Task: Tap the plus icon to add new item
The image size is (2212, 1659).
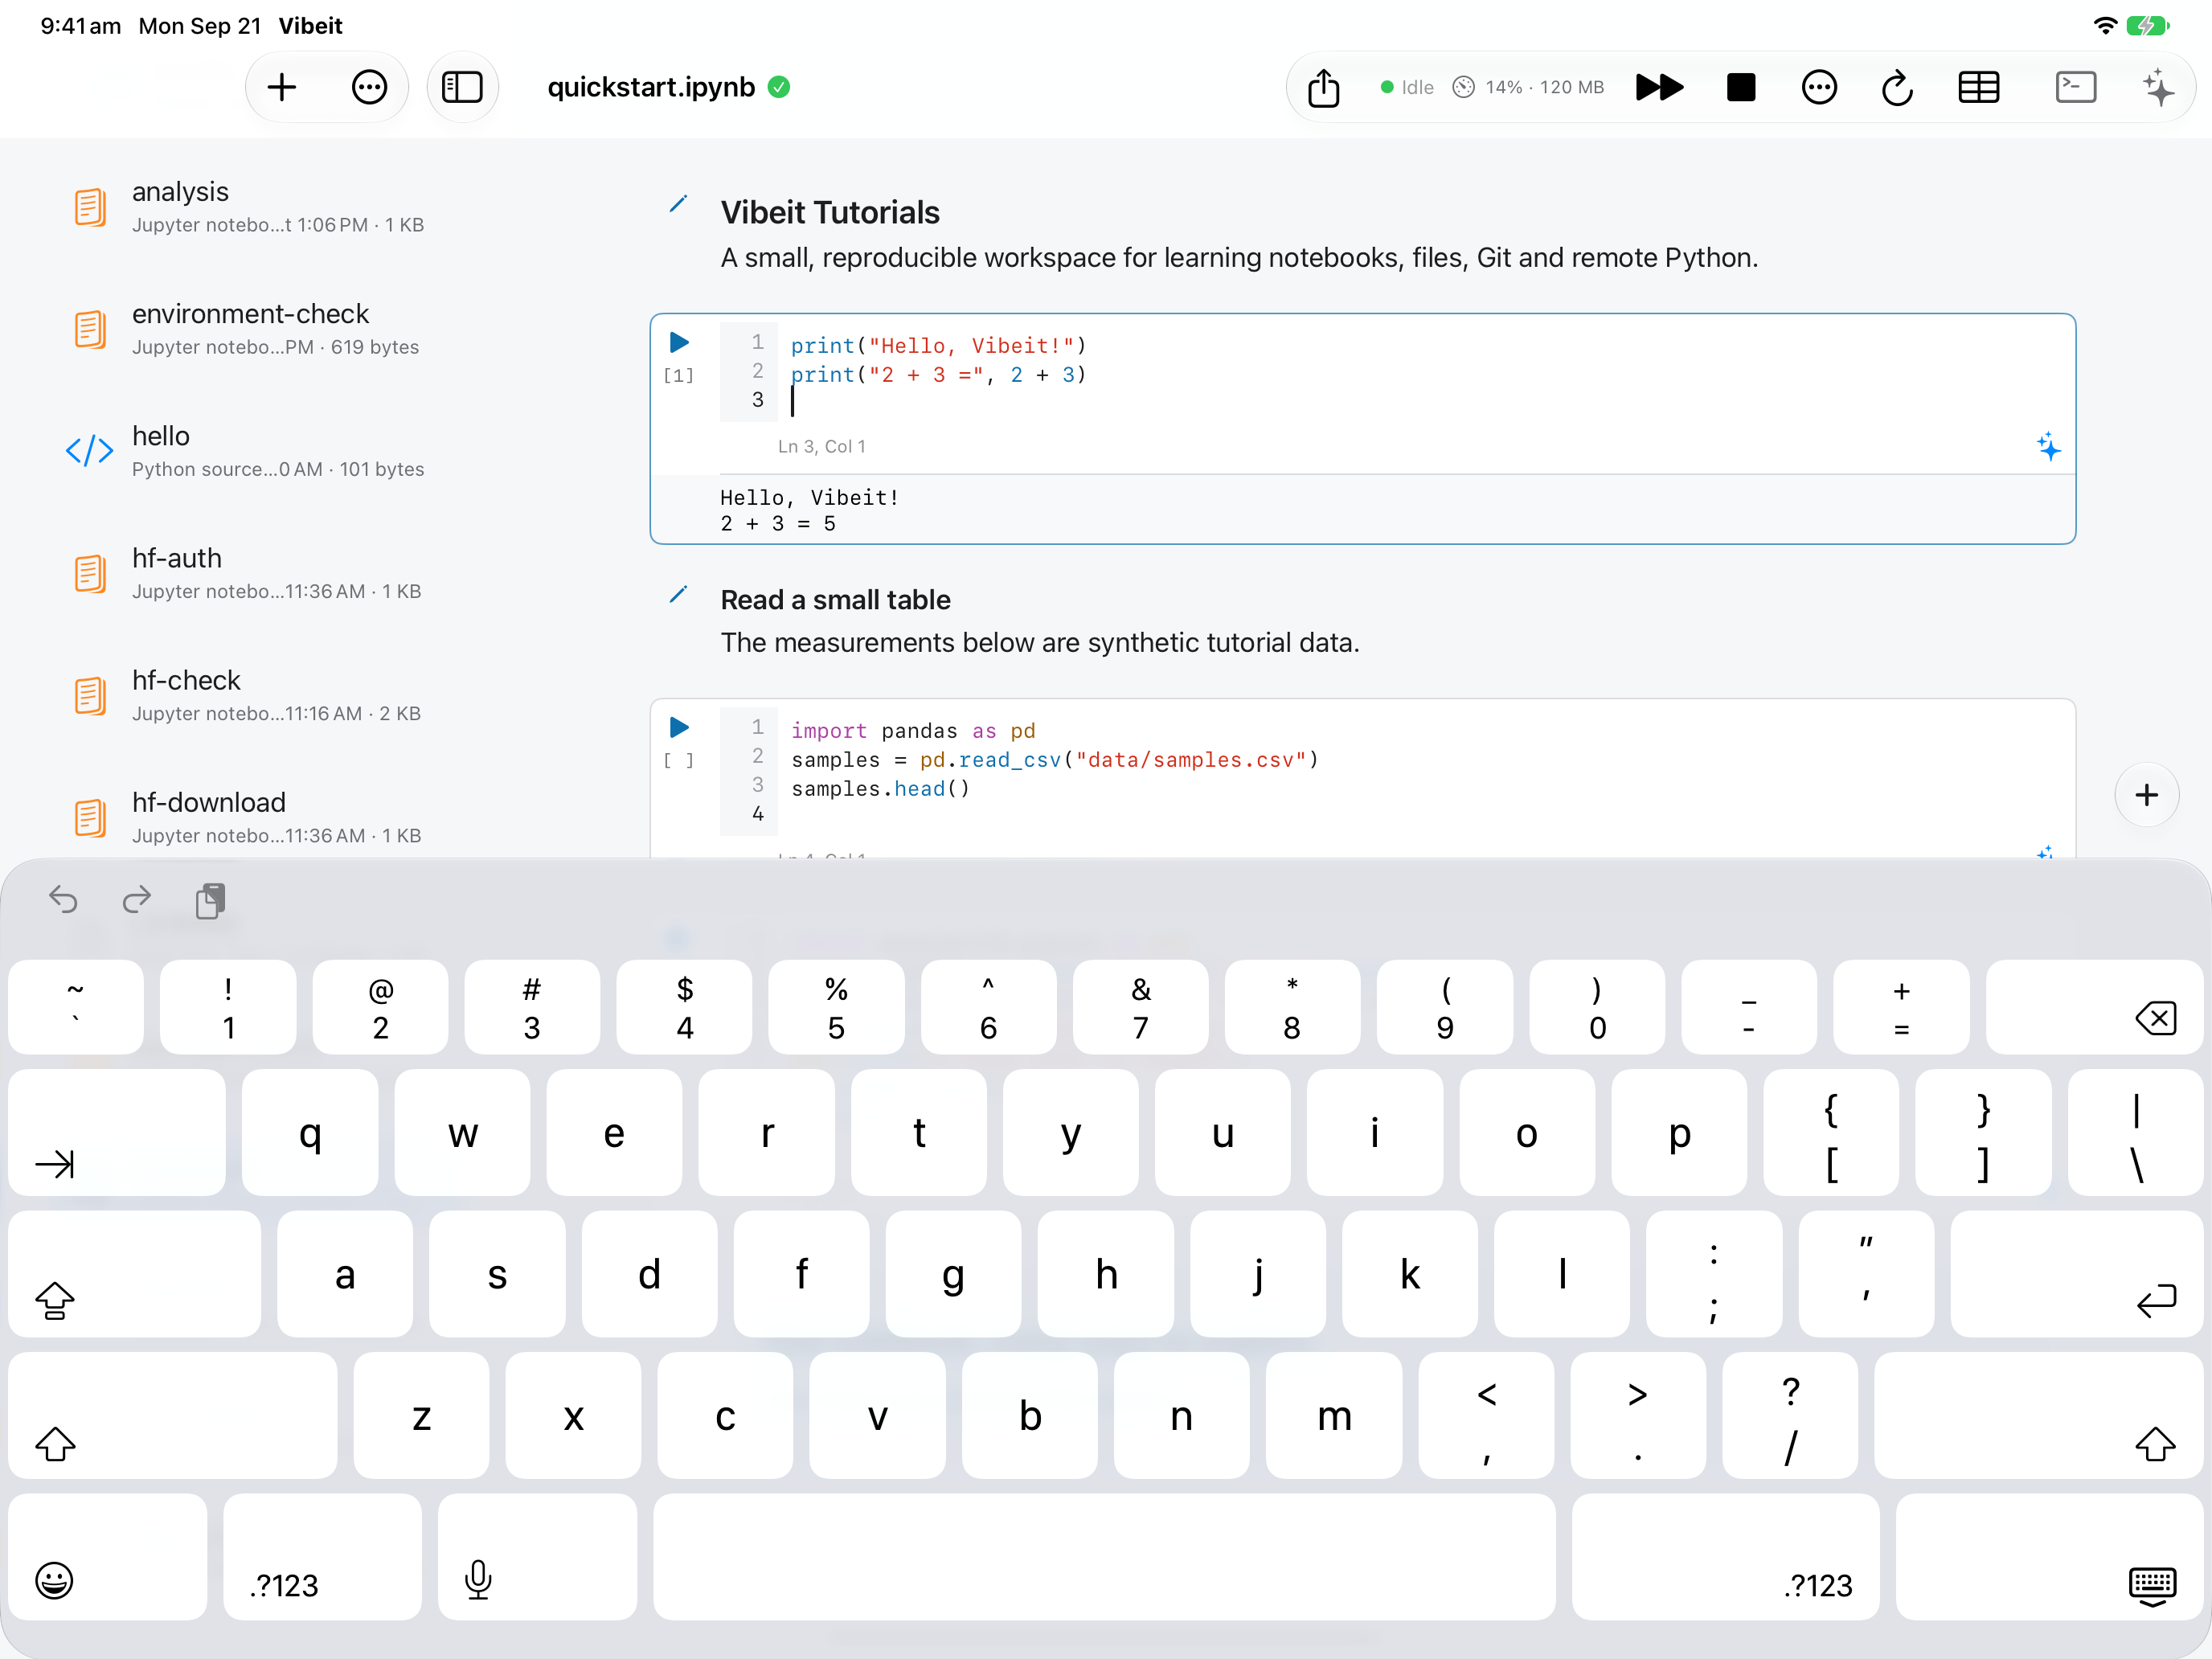Action: pyautogui.click(x=282, y=87)
